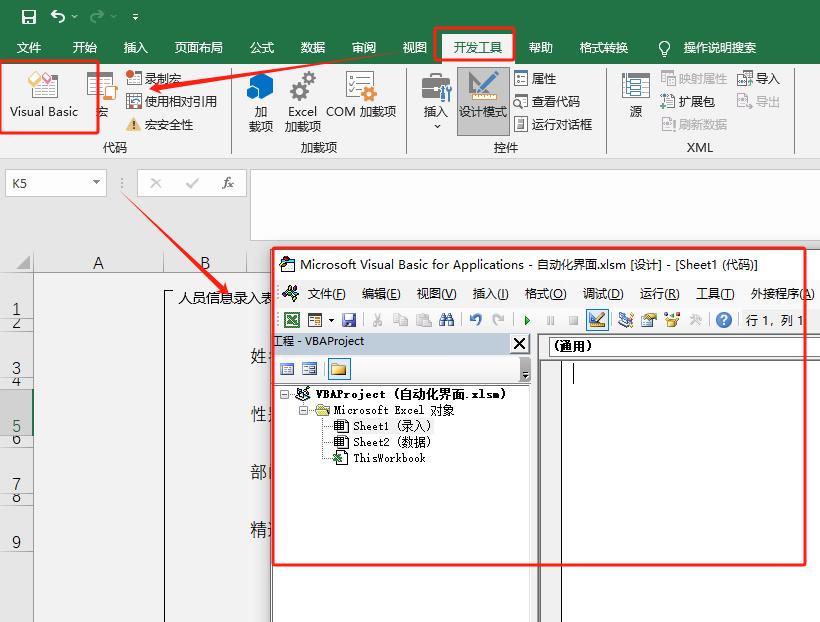
Task: Click 查看代码 view code button
Action: coord(547,101)
